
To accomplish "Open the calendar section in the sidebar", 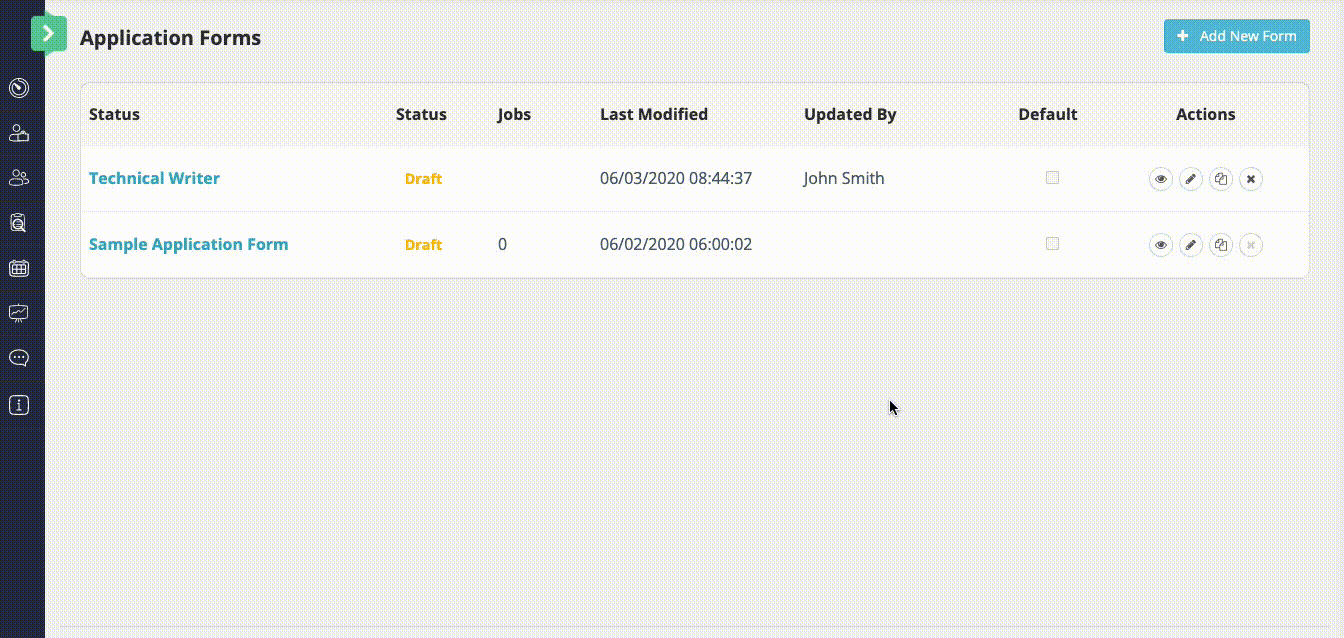I will click(x=18, y=268).
